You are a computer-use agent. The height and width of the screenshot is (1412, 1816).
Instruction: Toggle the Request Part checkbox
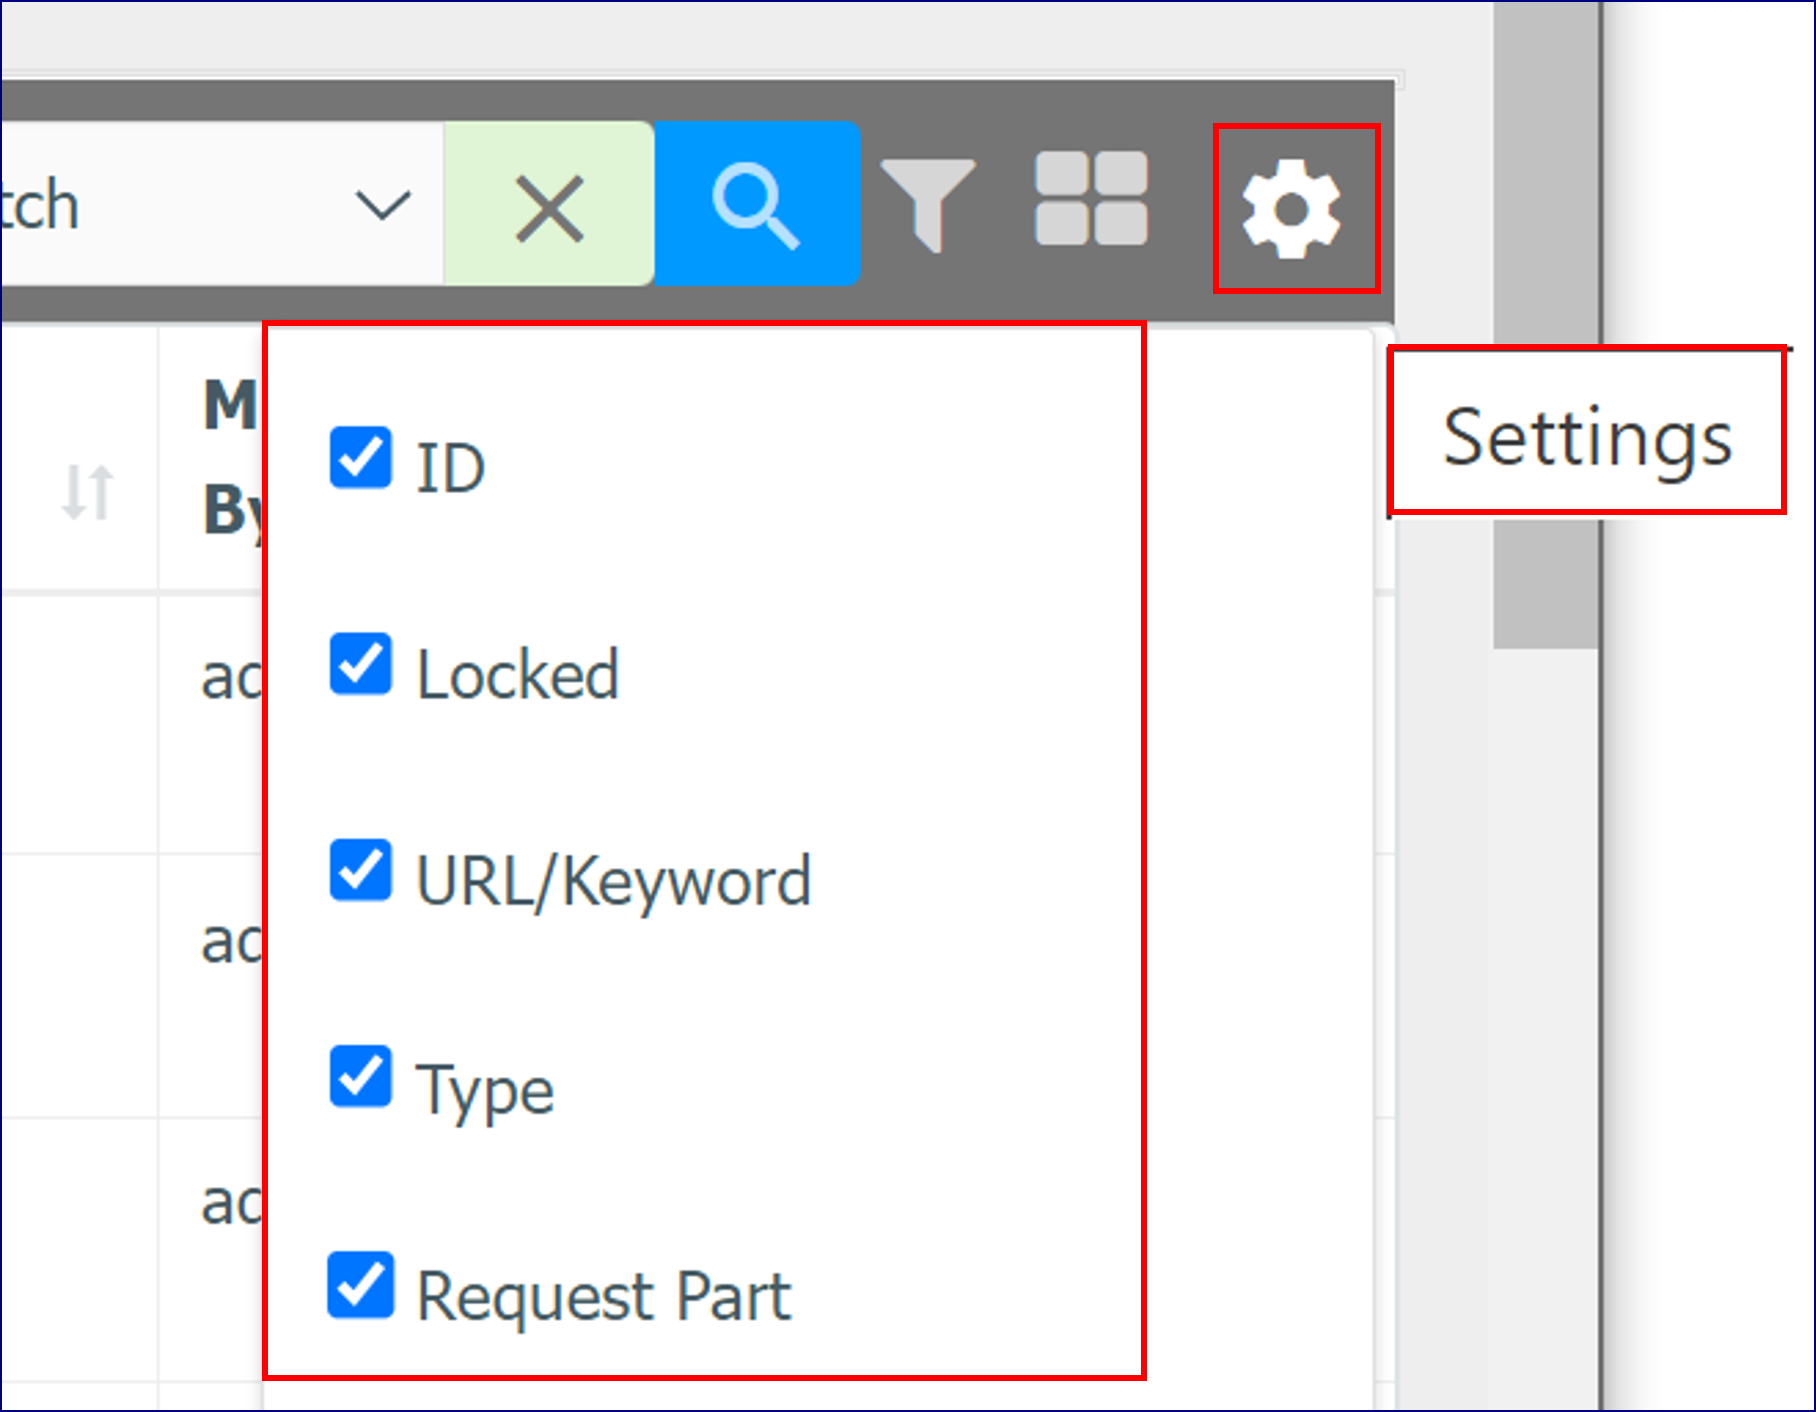(x=360, y=1284)
